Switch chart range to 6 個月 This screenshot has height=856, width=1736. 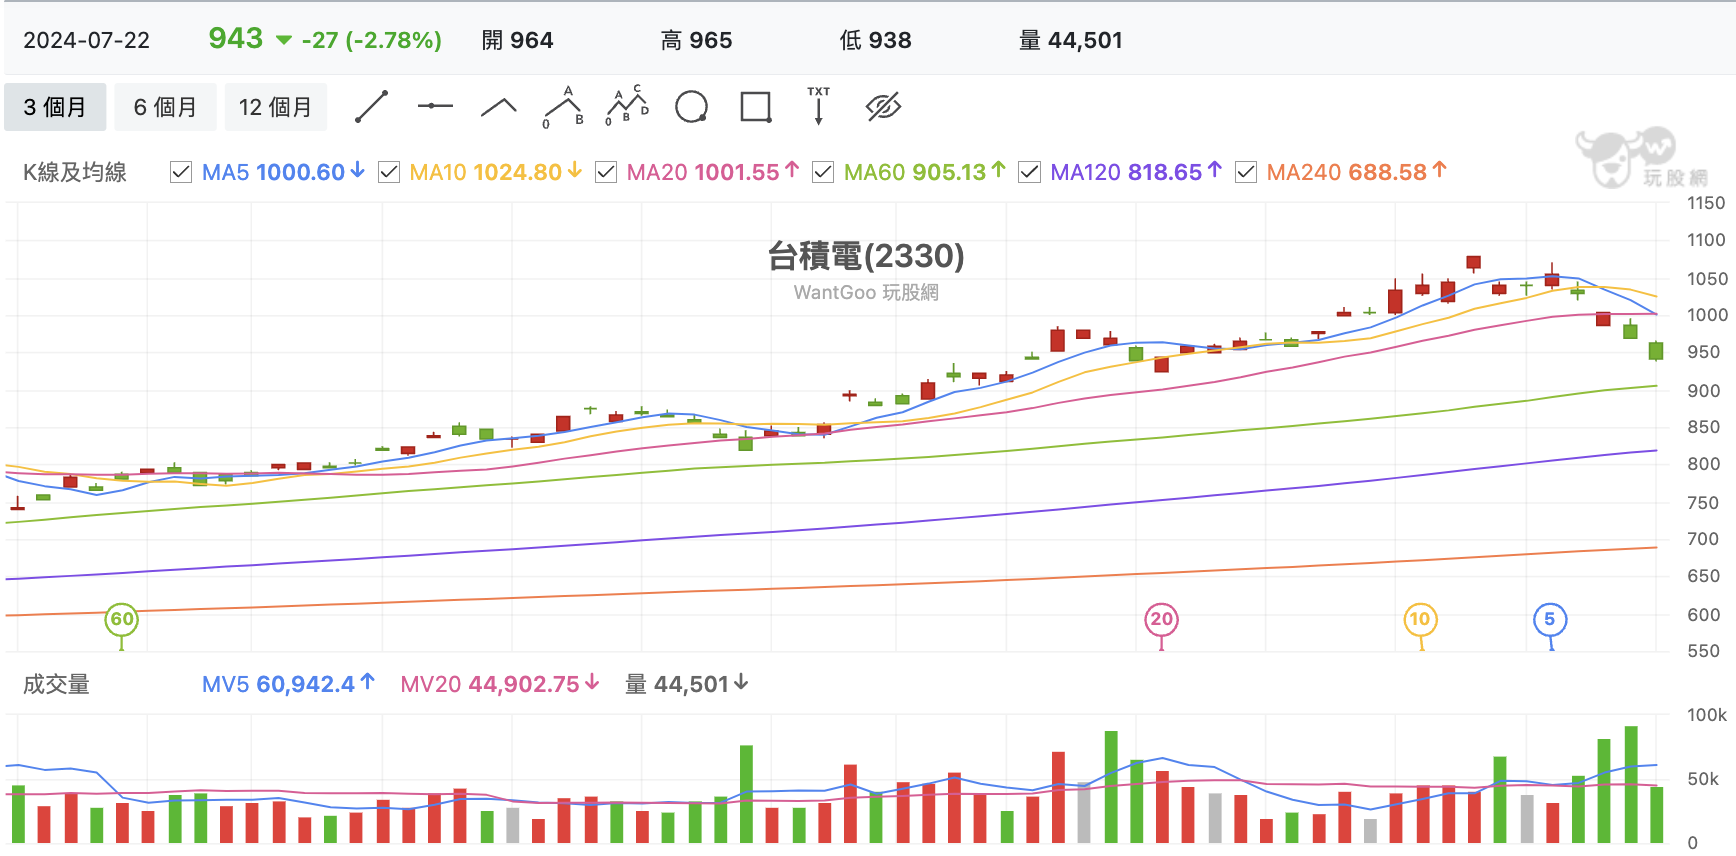[x=165, y=107]
